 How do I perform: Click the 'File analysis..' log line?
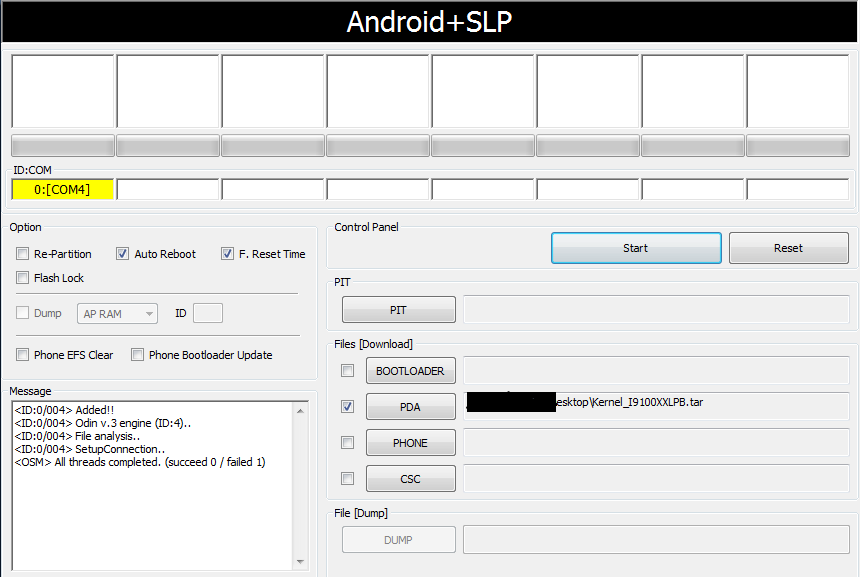77,436
